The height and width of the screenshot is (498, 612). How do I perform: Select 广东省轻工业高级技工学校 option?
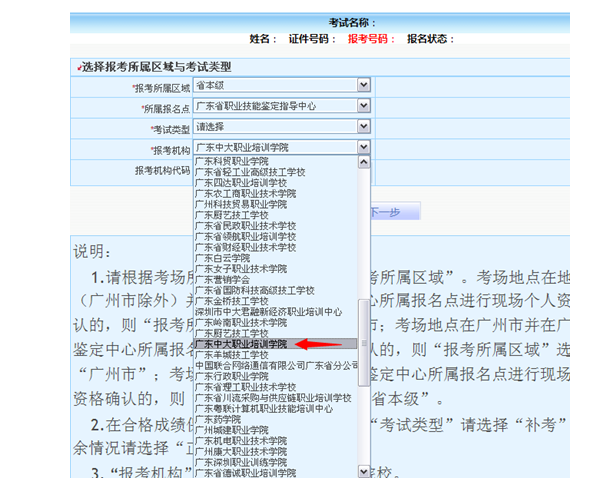coord(250,172)
